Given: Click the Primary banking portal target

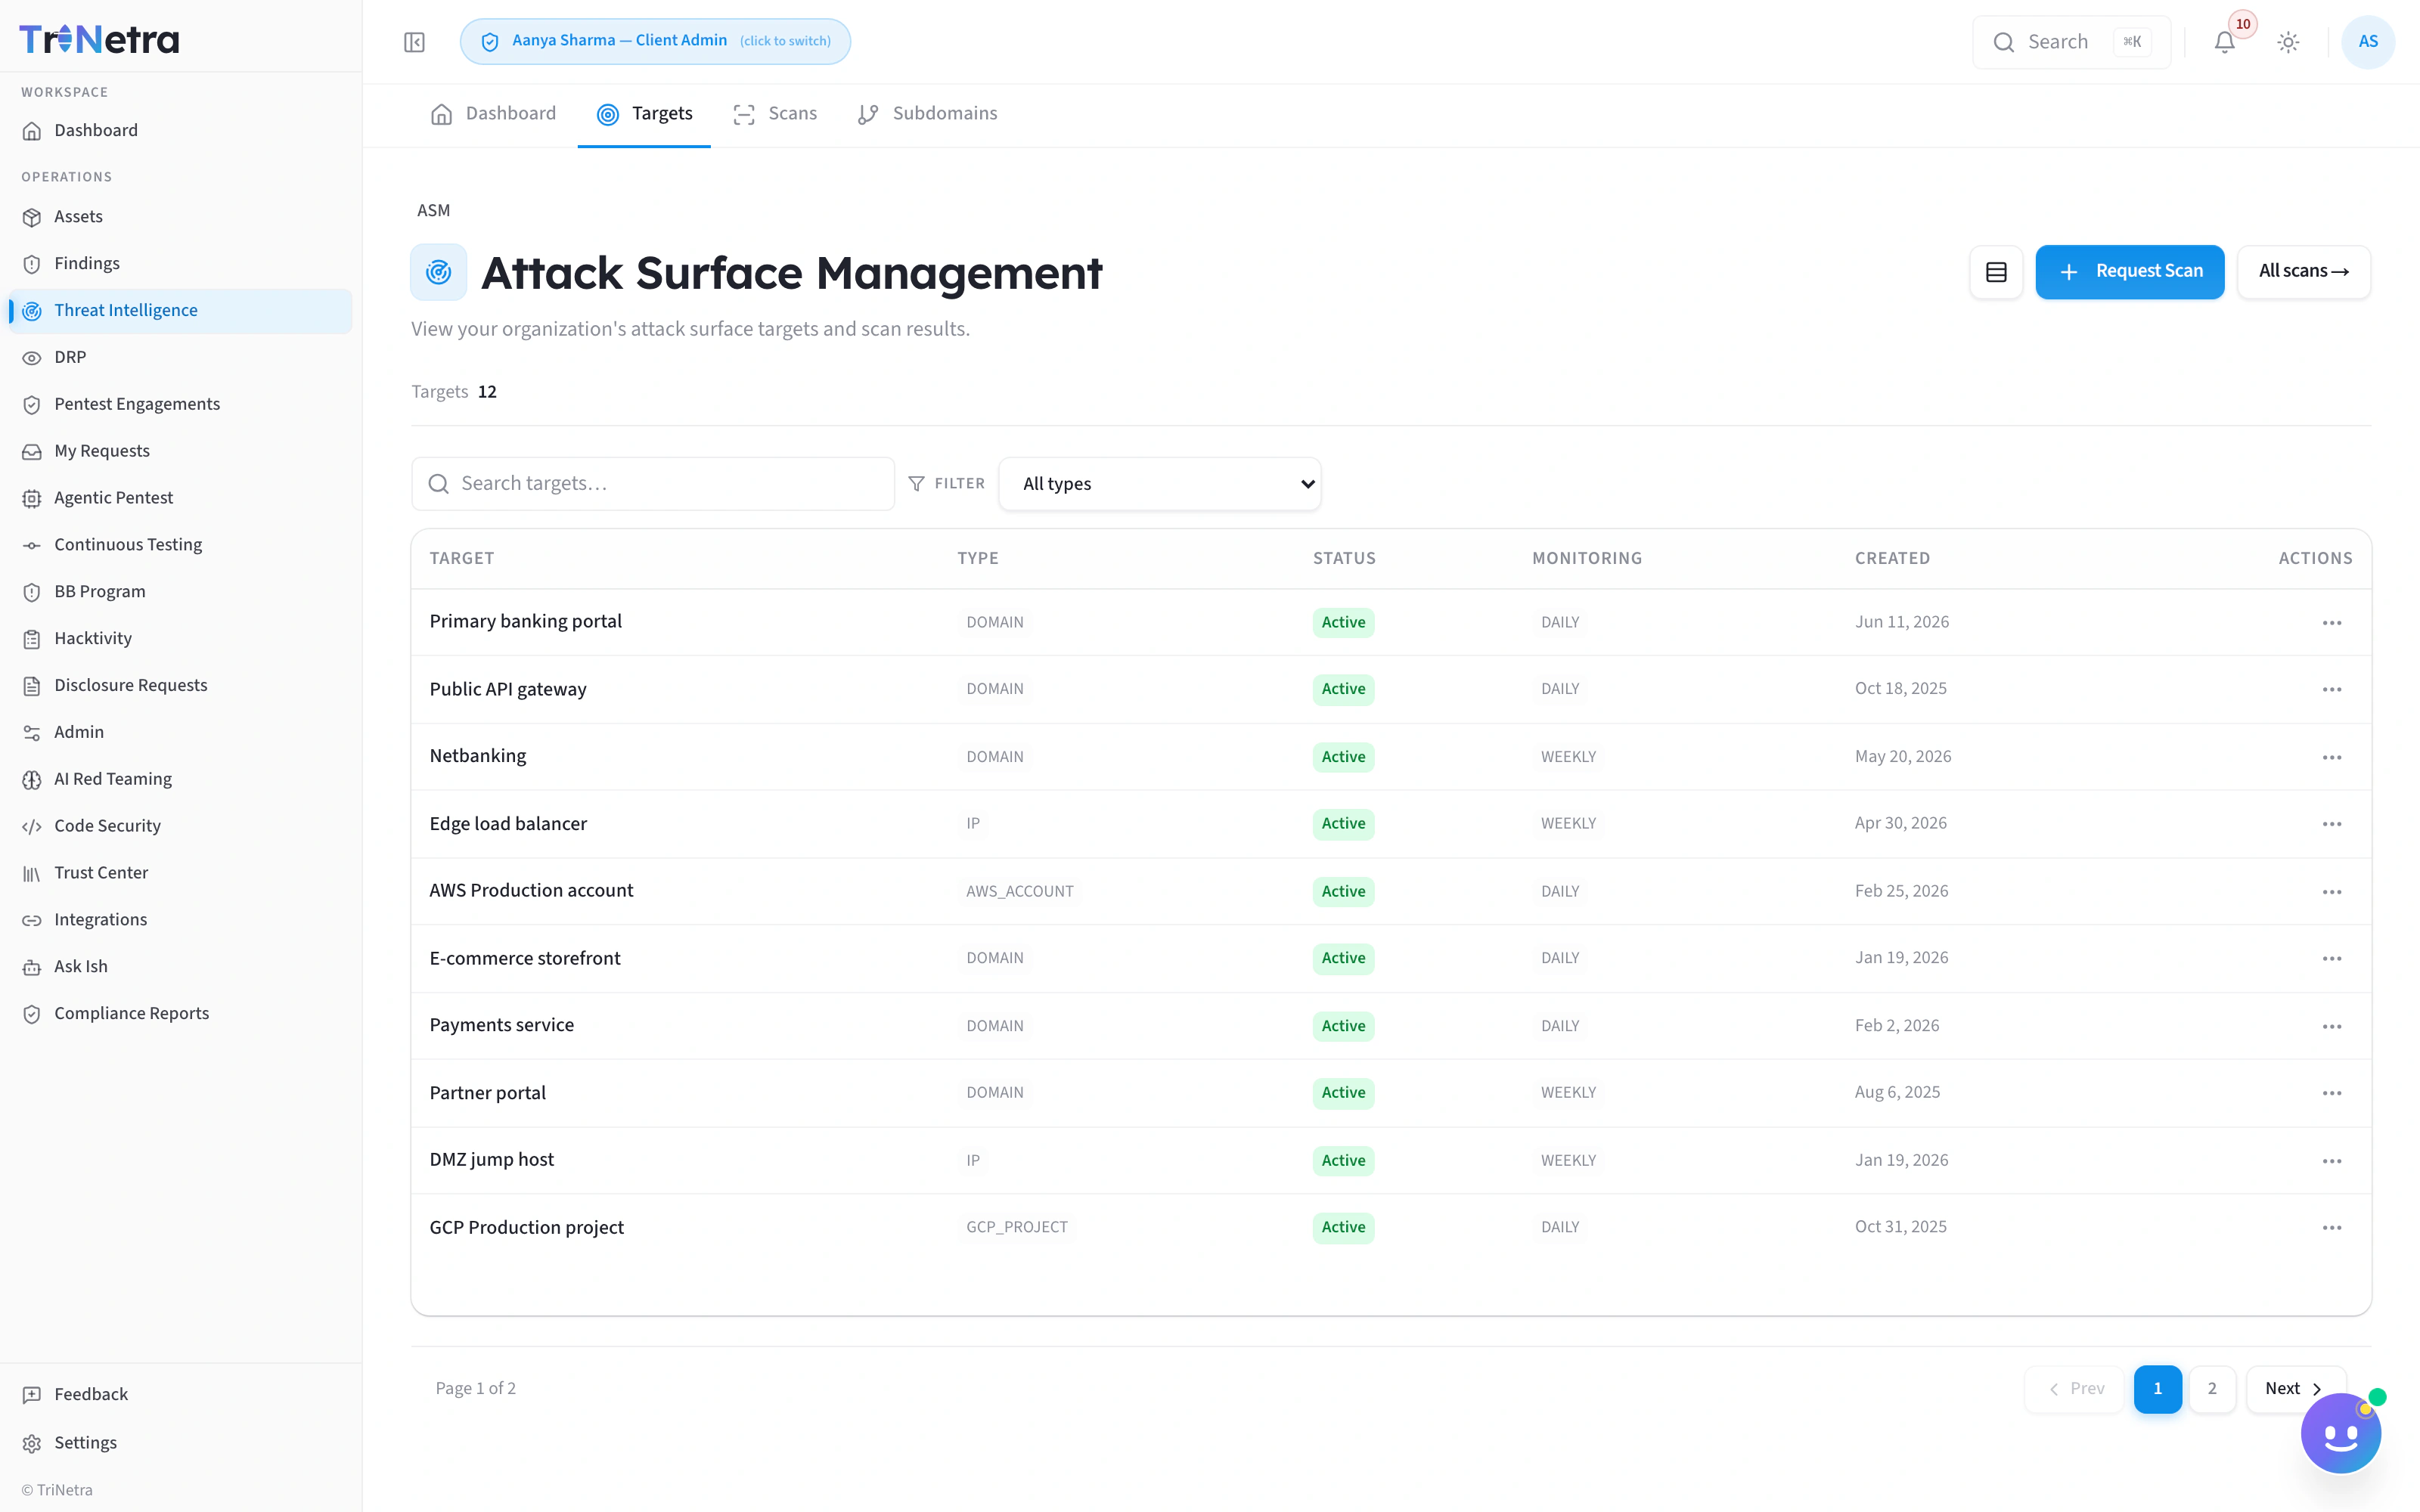Looking at the screenshot, I should pyautogui.click(x=526, y=622).
